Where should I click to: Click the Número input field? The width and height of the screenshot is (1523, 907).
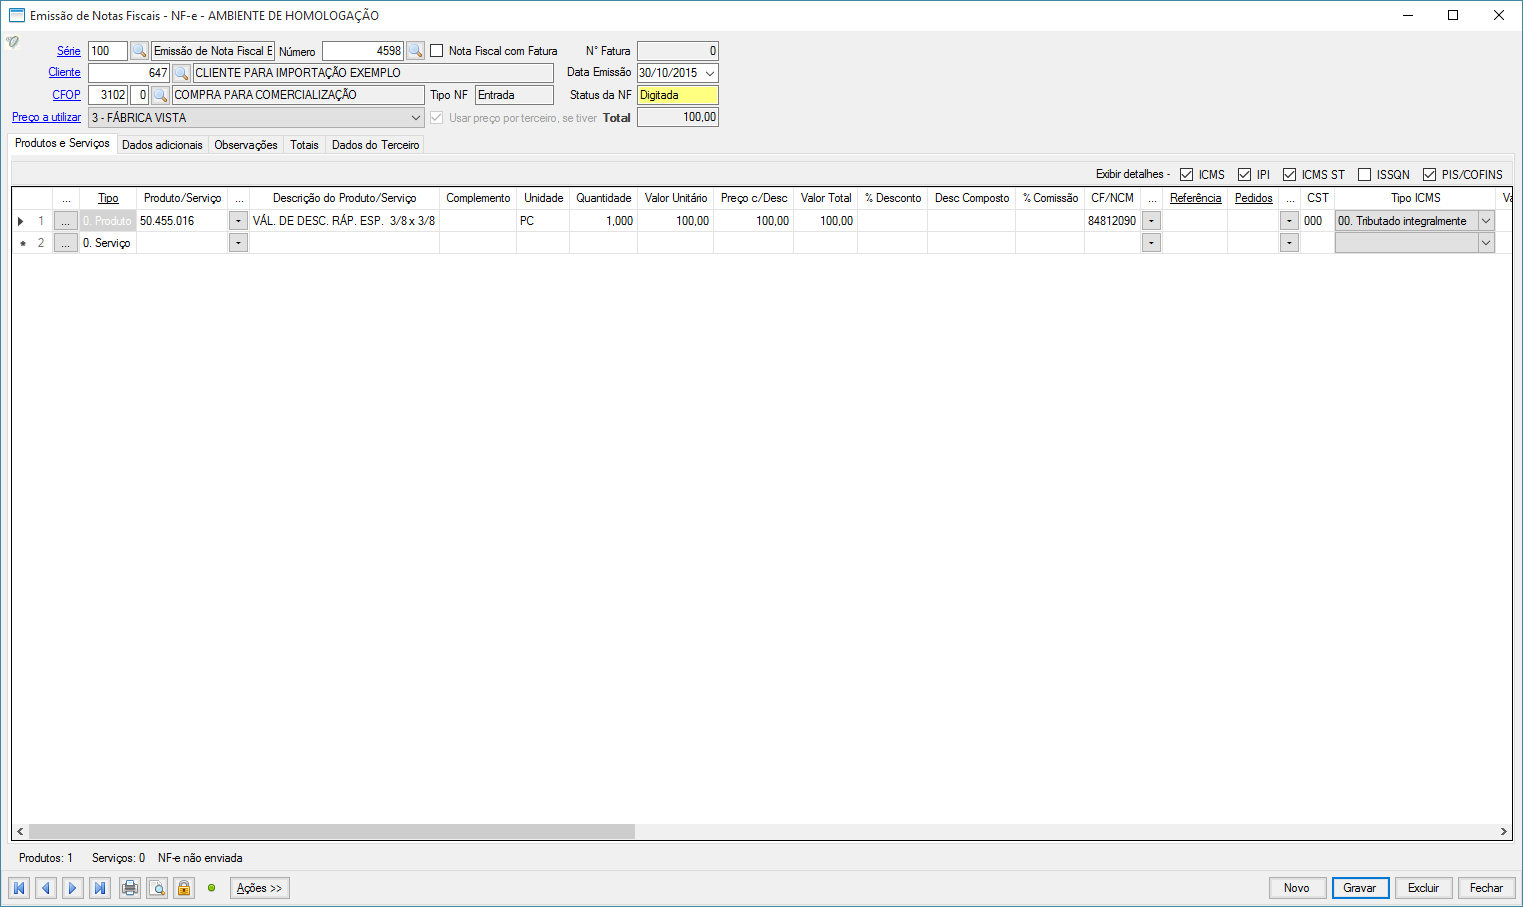363,51
